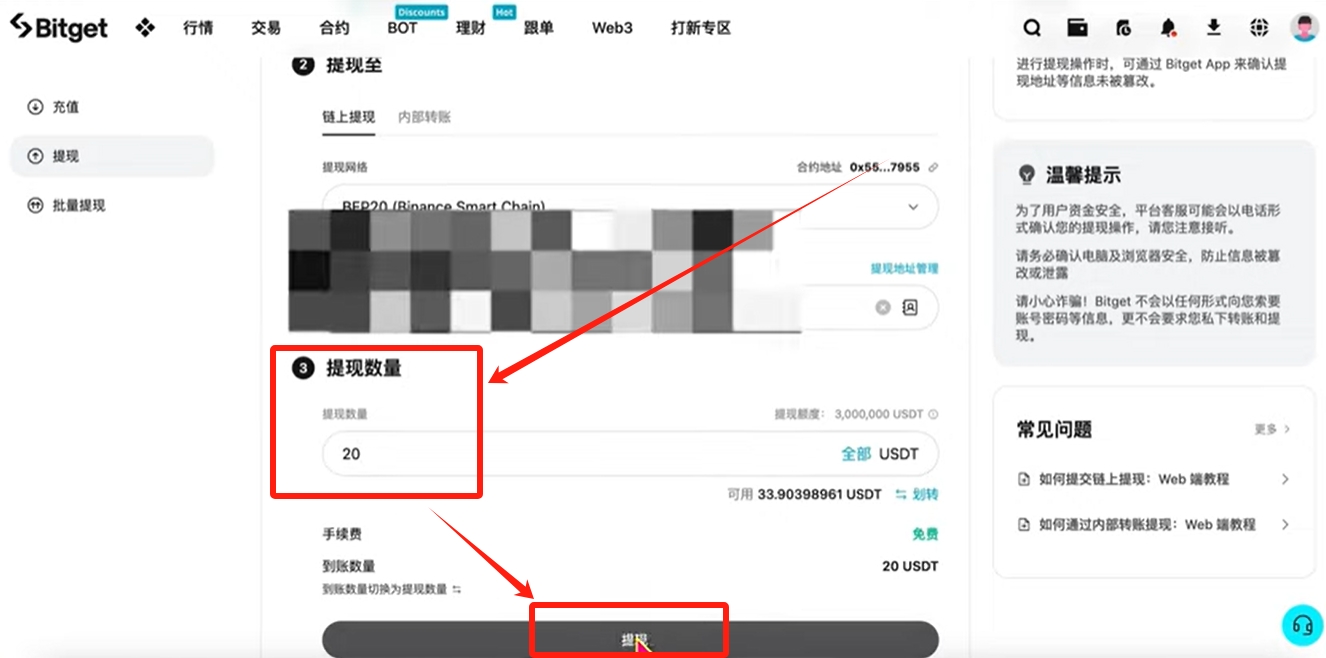Click 全部 to withdraw the full balance
The width and height of the screenshot is (1326, 658).
[856, 454]
